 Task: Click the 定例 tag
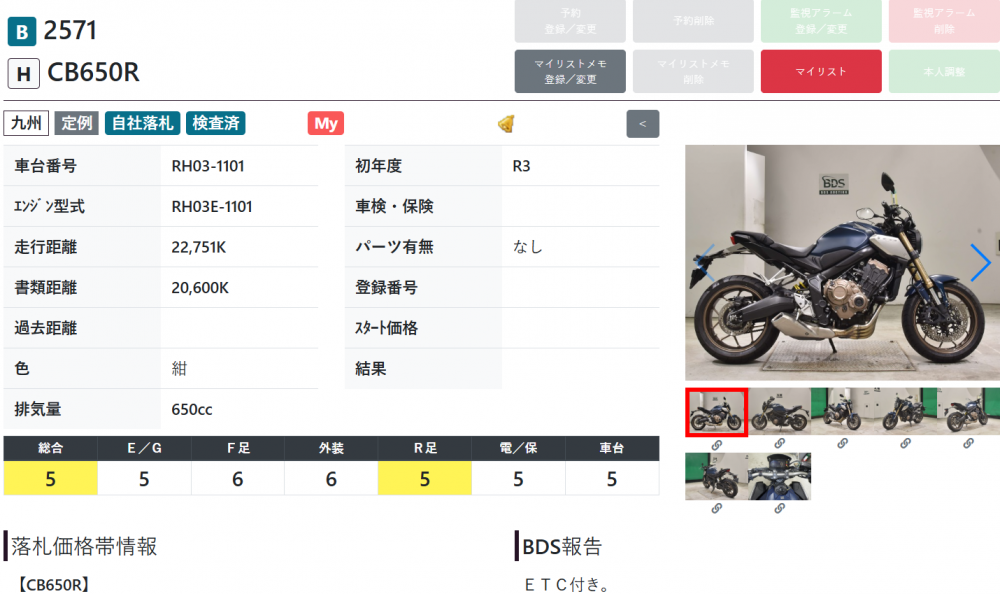(77, 123)
